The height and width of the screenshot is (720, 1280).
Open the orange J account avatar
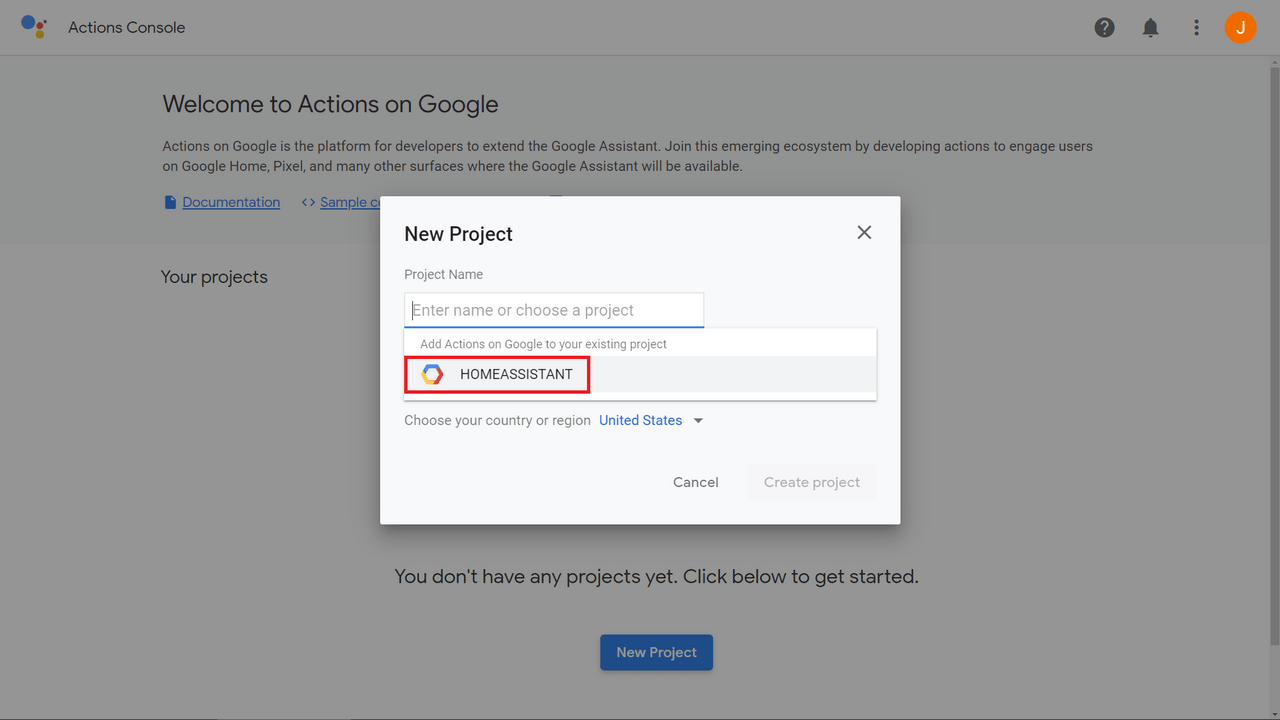[1241, 28]
